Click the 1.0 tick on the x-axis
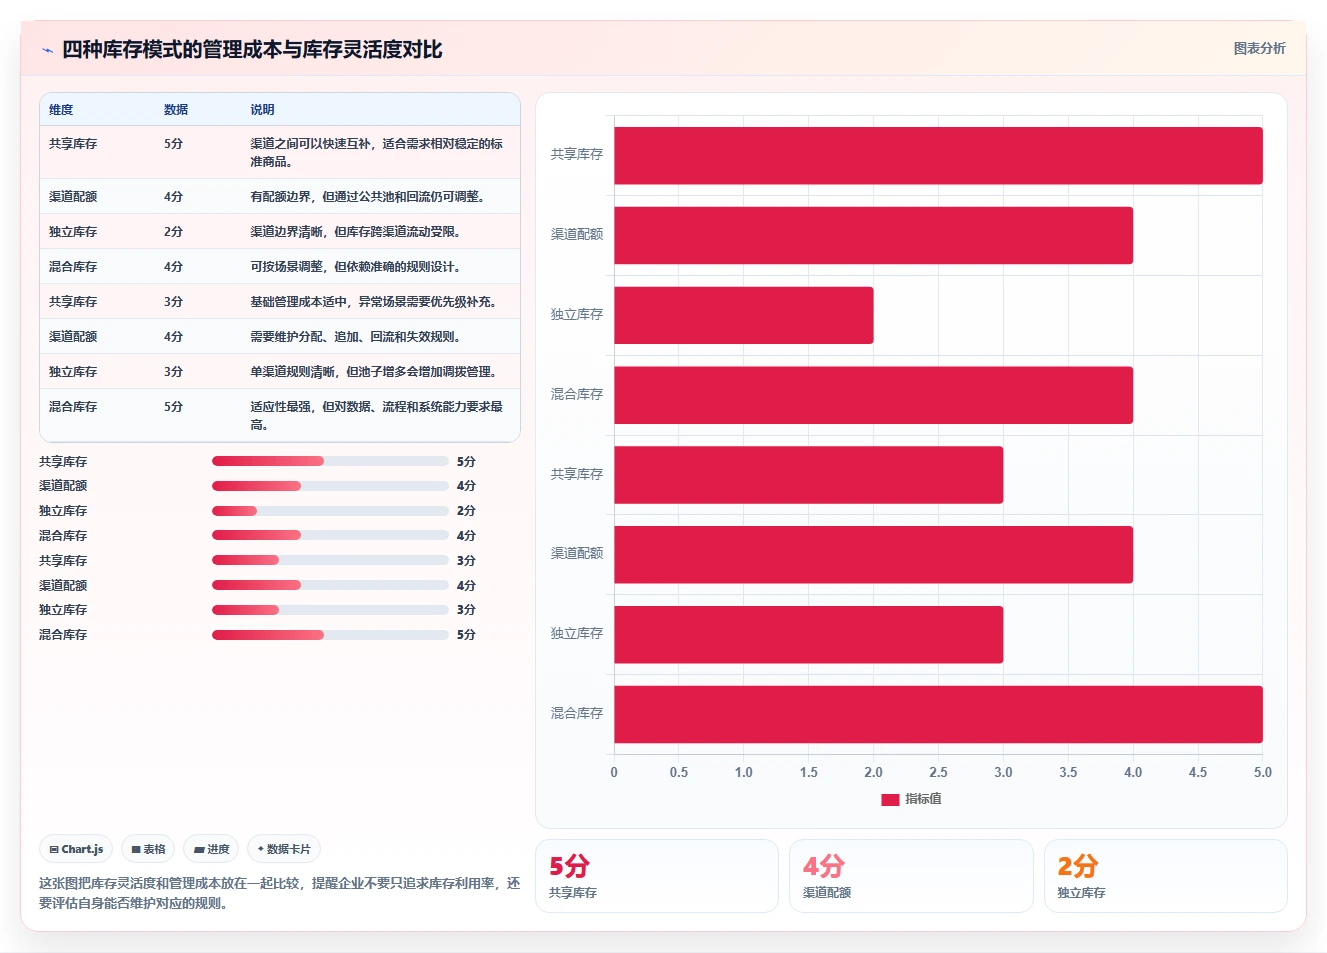1327x953 pixels. click(x=744, y=772)
